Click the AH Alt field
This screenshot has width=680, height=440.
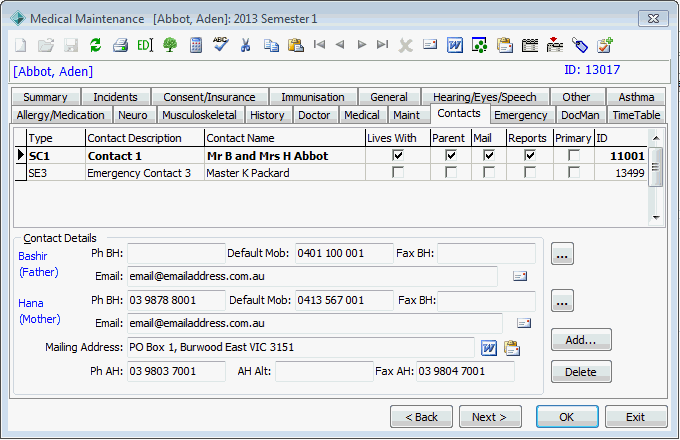point(324,372)
